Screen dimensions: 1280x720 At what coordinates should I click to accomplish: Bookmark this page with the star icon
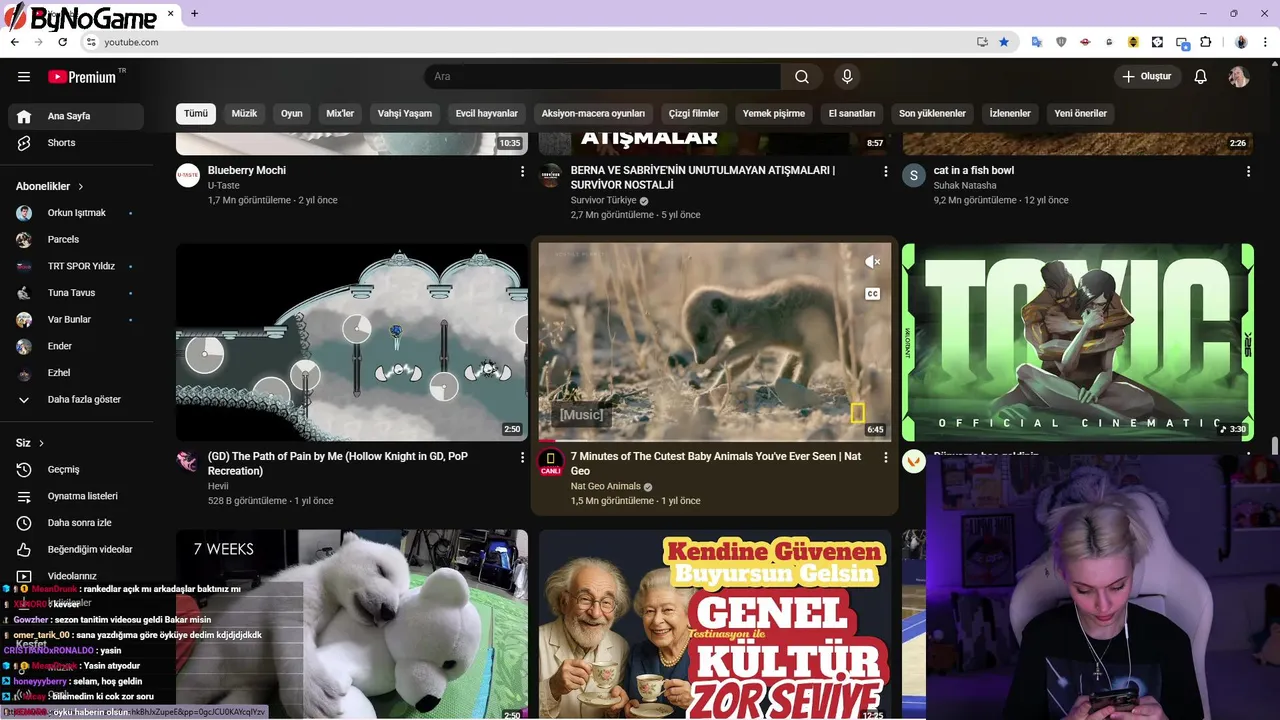[1004, 42]
